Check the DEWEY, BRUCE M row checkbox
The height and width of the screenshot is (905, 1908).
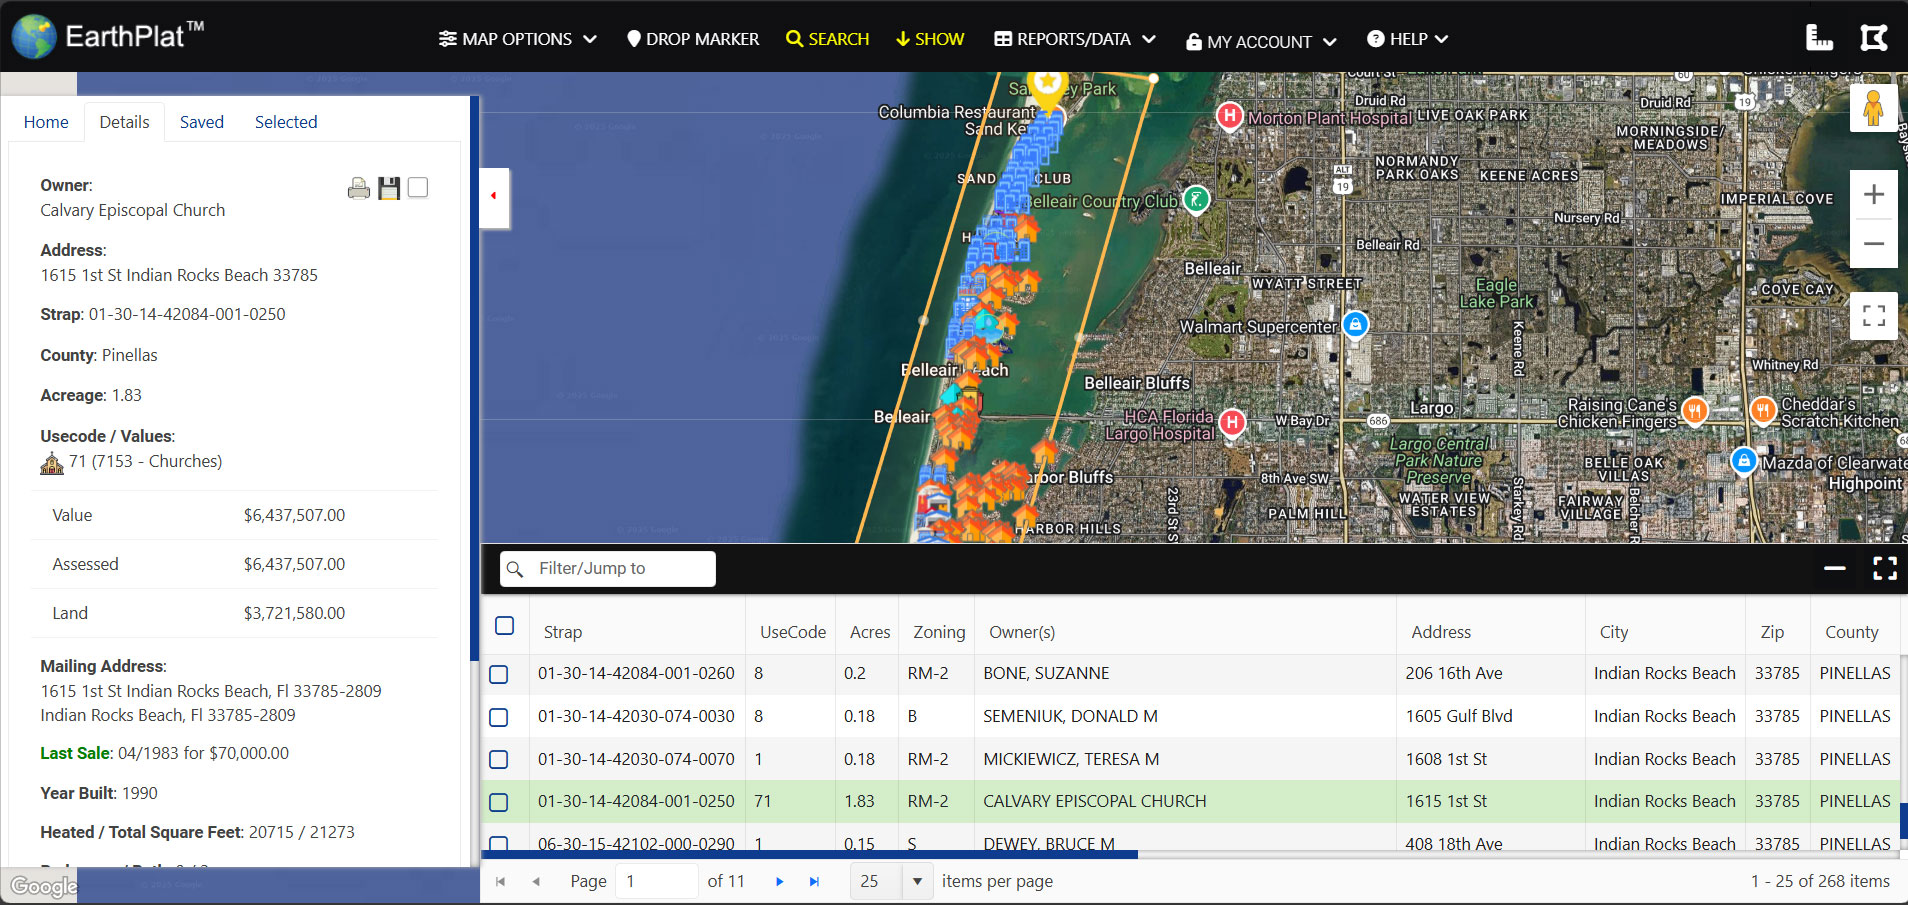click(499, 844)
